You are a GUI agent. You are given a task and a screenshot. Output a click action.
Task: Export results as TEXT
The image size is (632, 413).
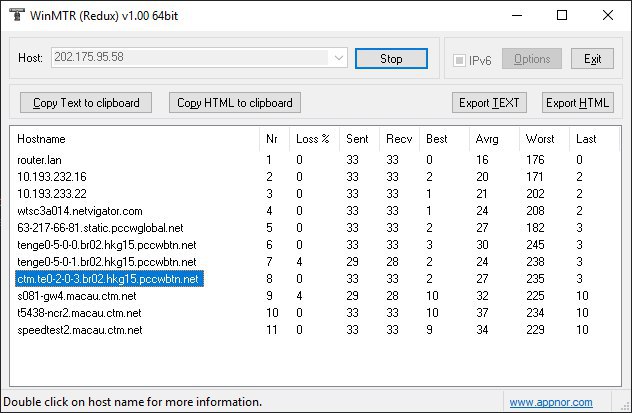click(x=489, y=103)
